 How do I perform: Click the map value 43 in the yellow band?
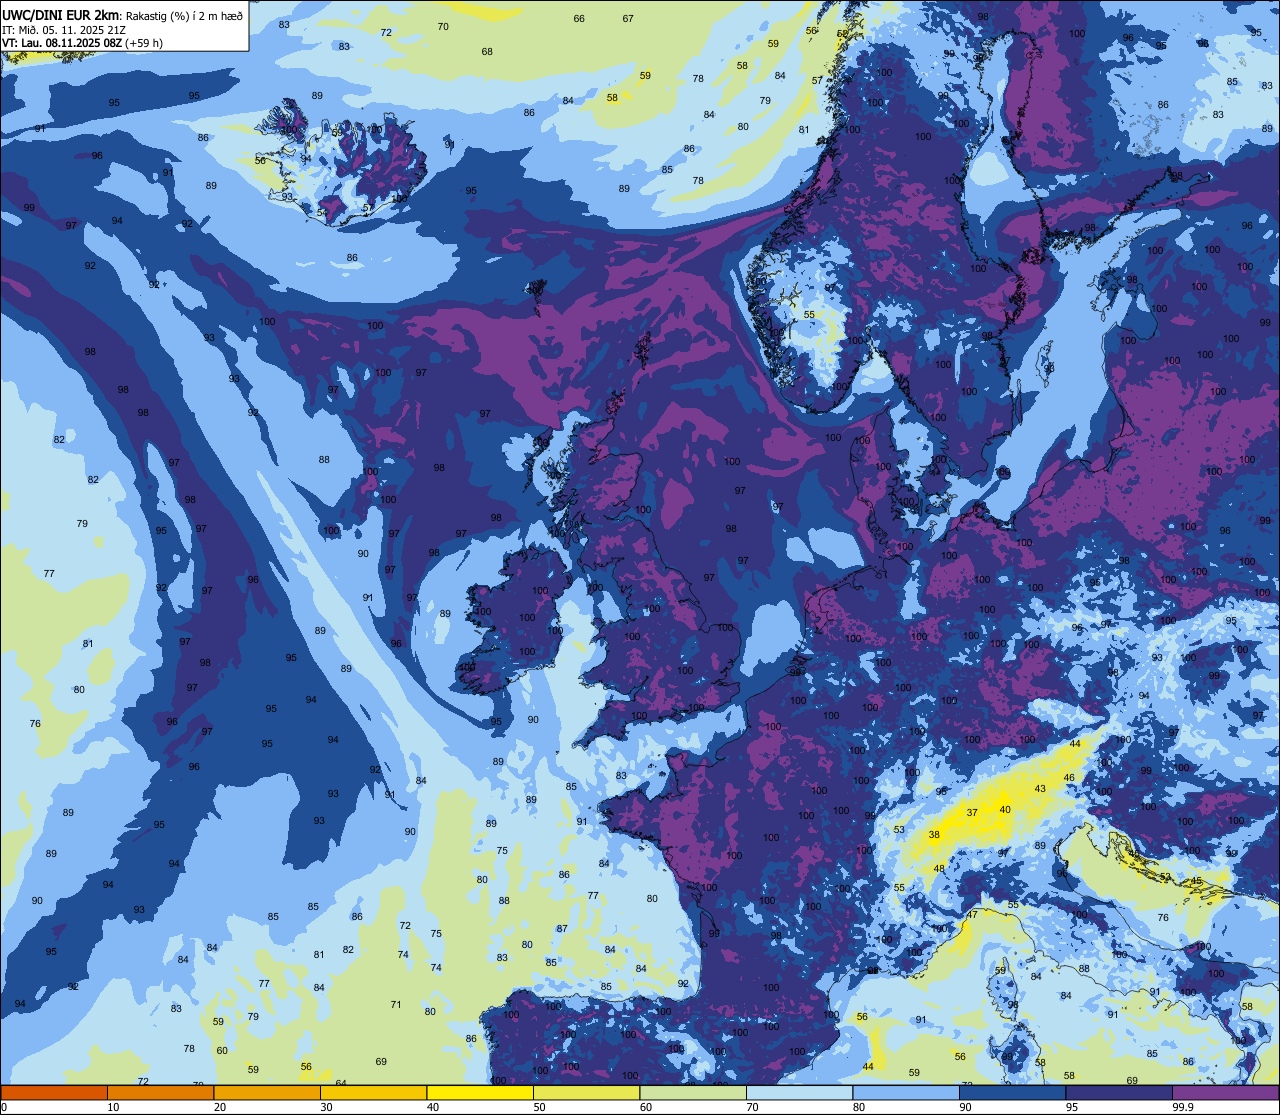click(x=1040, y=789)
